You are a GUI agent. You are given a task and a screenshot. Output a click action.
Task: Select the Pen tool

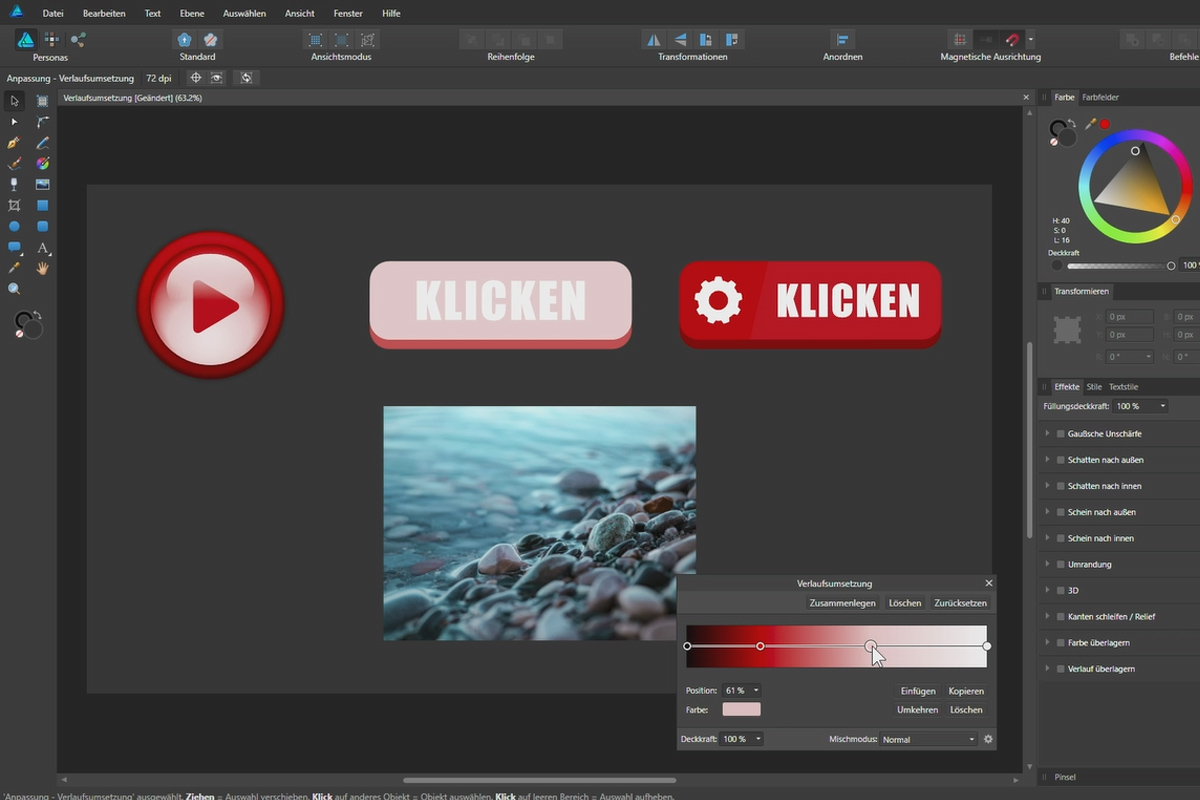[14, 143]
